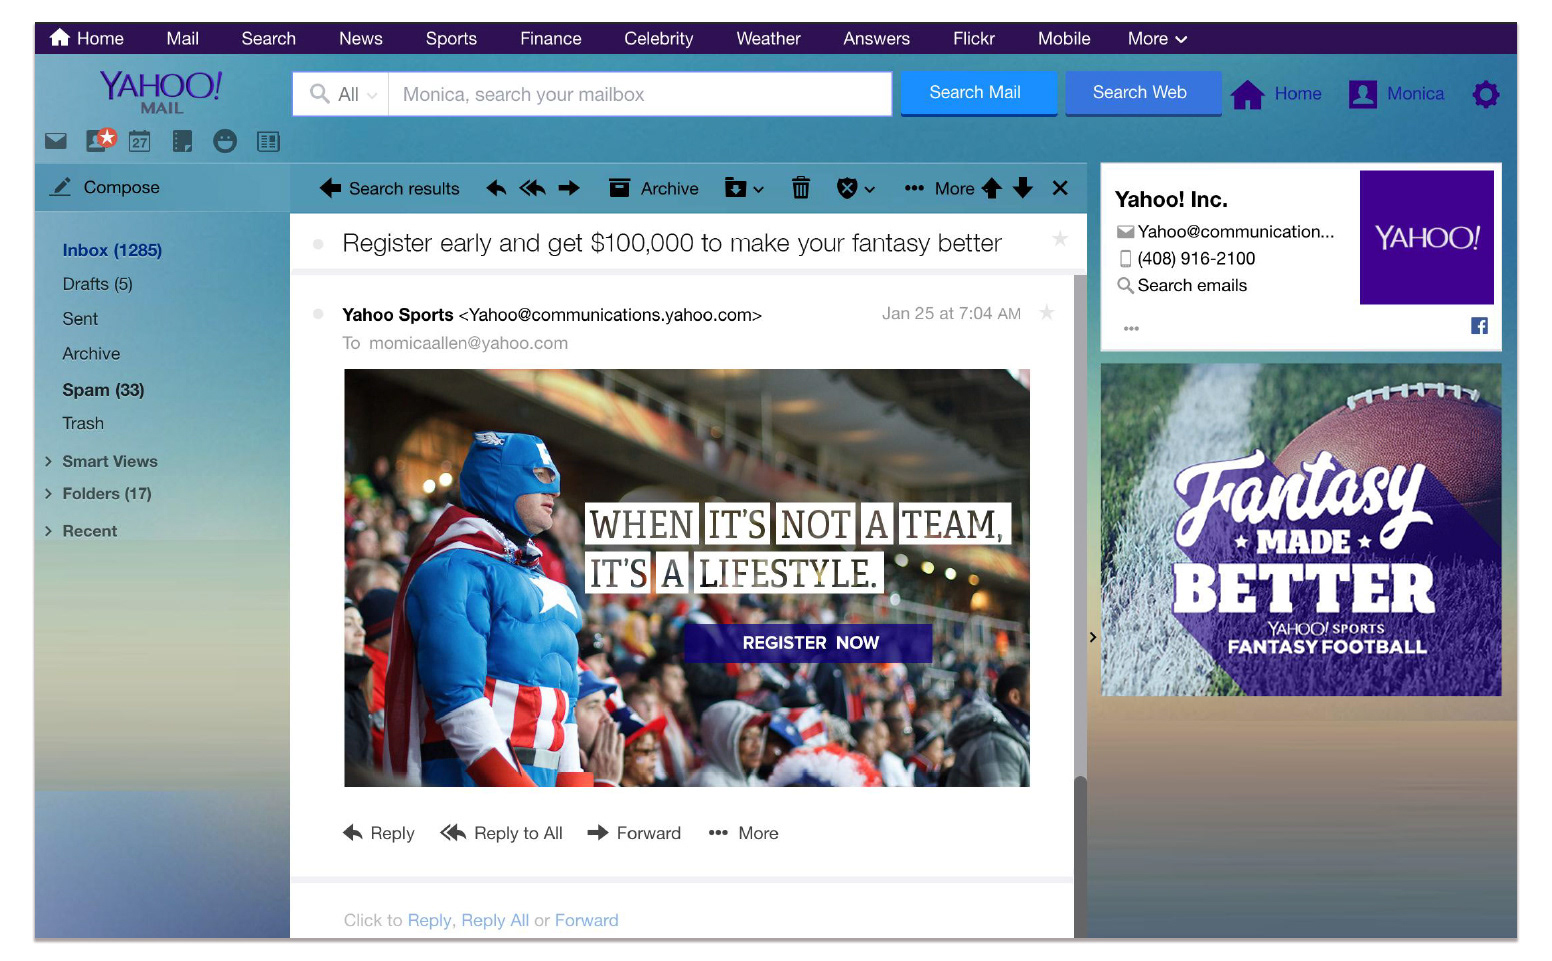Click the Yahoo purple logo thumbnail

1427,237
